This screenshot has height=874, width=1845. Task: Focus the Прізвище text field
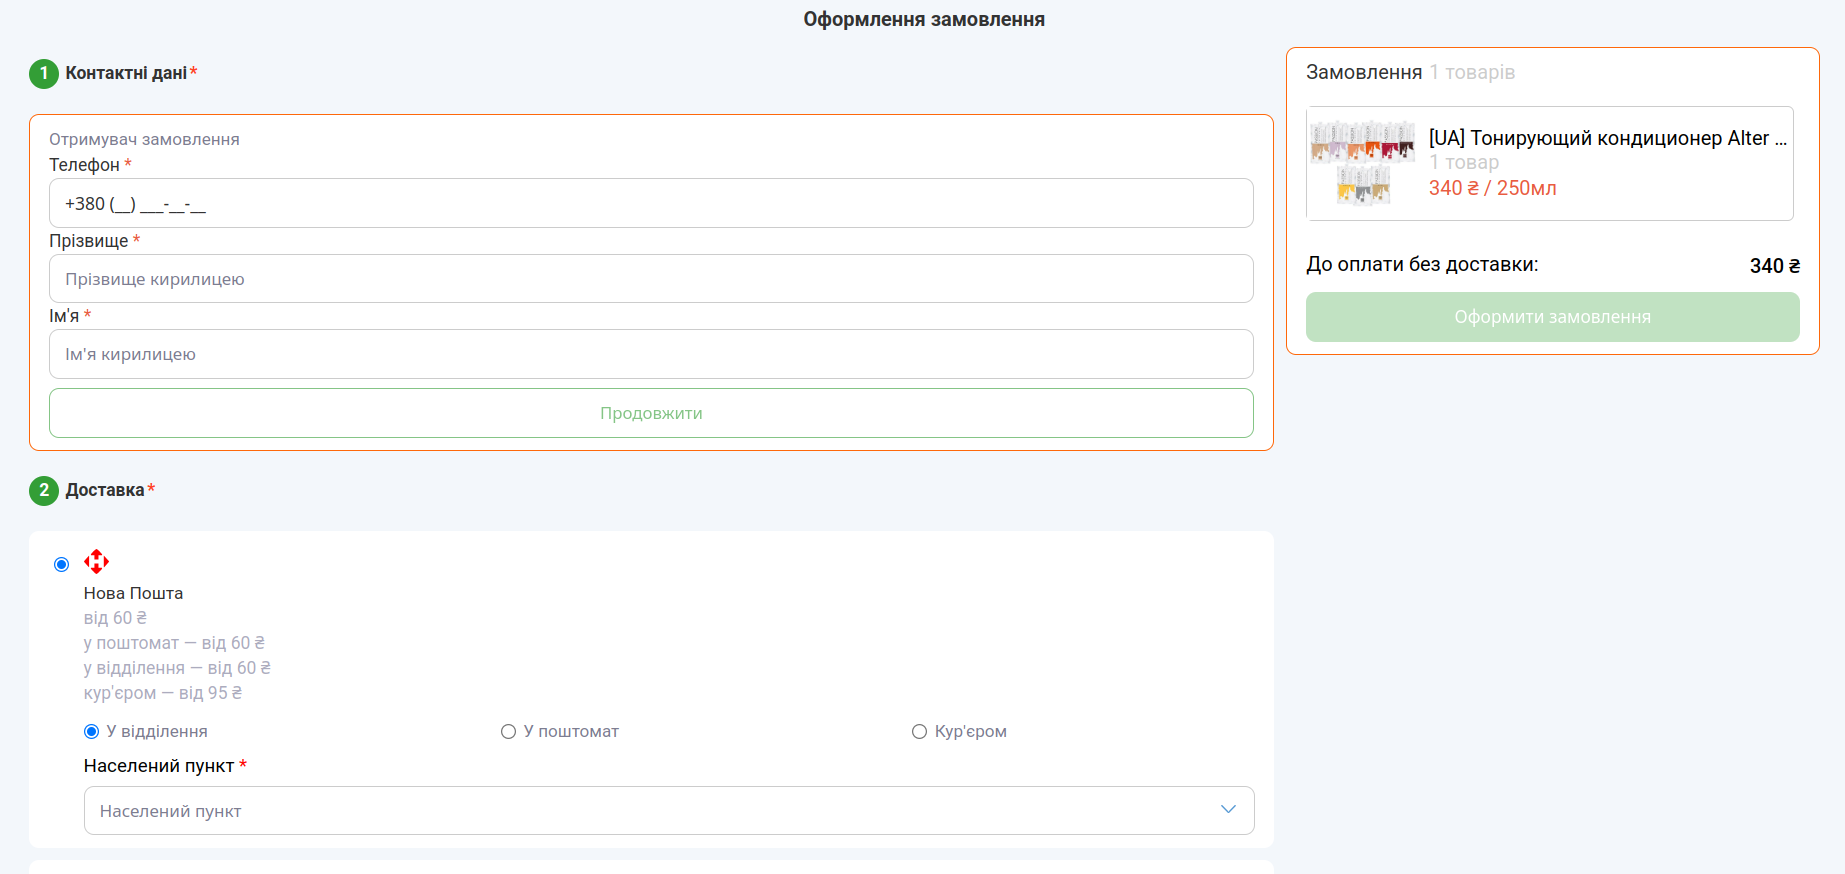[x=650, y=279]
